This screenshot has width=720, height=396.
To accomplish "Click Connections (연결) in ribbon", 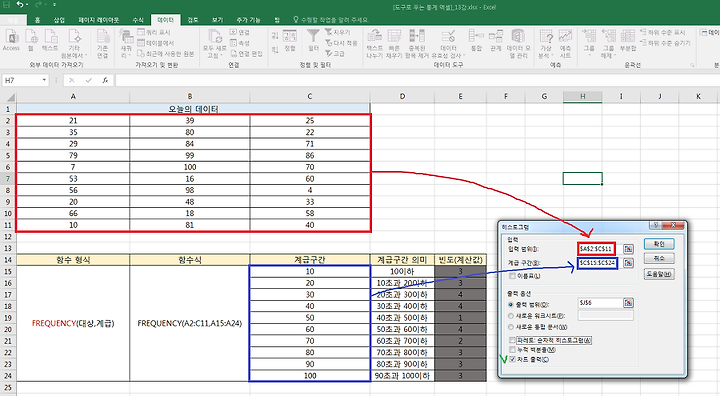I will 240,32.
